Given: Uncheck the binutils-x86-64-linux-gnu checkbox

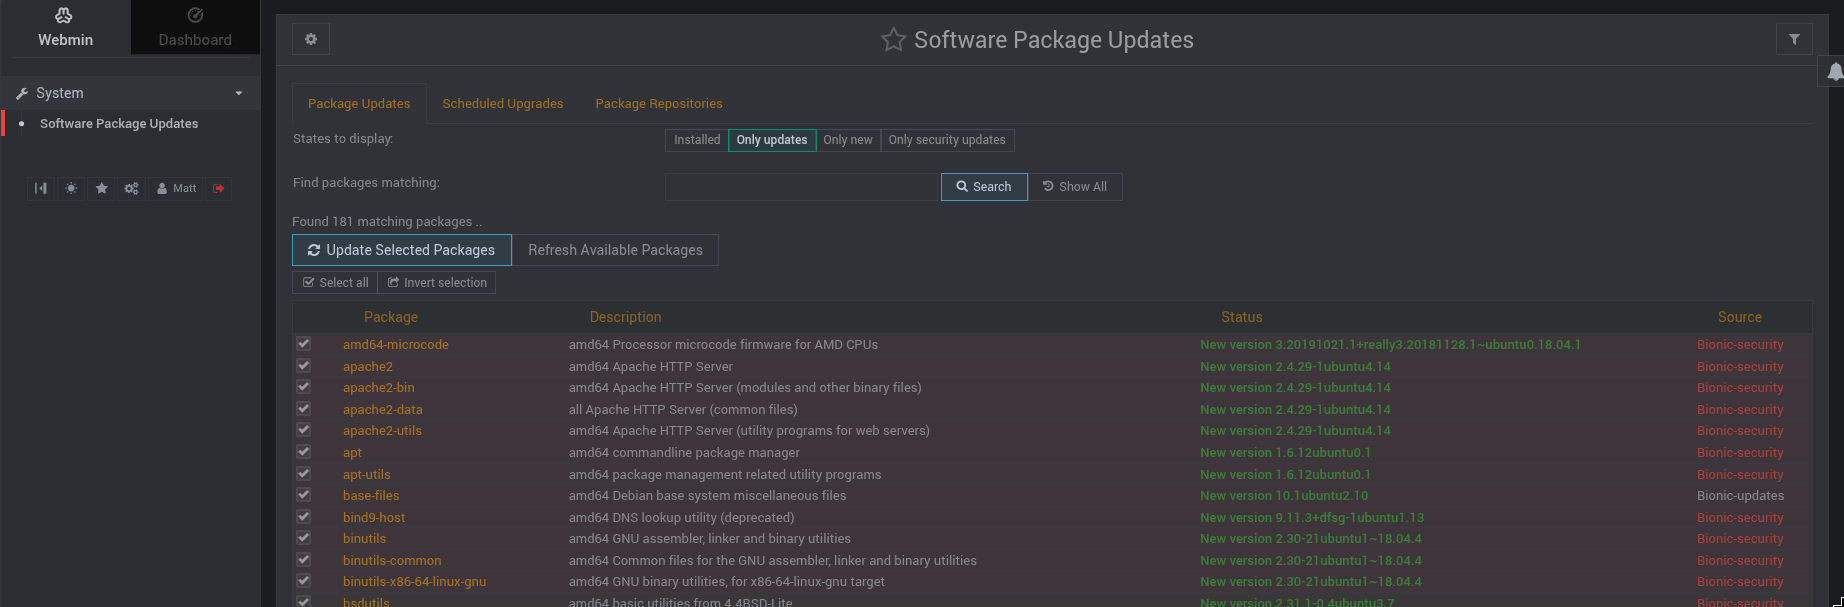Looking at the screenshot, I should [303, 580].
